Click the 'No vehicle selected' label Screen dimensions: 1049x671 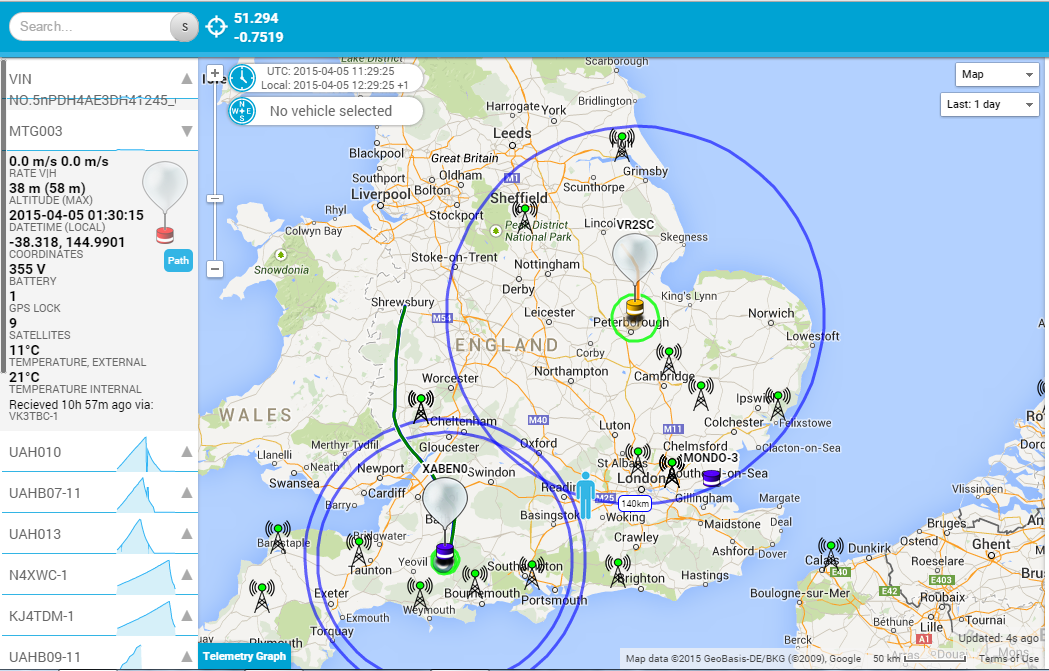(x=330, y=111)
